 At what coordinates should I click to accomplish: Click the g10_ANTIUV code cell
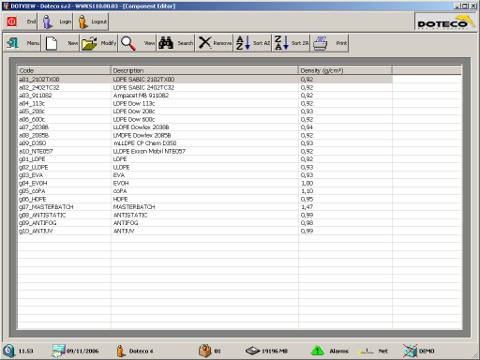[x=64, y=231]
